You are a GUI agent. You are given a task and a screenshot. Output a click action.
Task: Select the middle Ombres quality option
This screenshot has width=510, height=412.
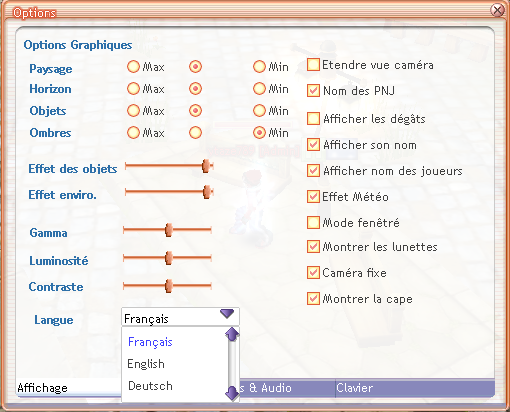pos(195,133)
